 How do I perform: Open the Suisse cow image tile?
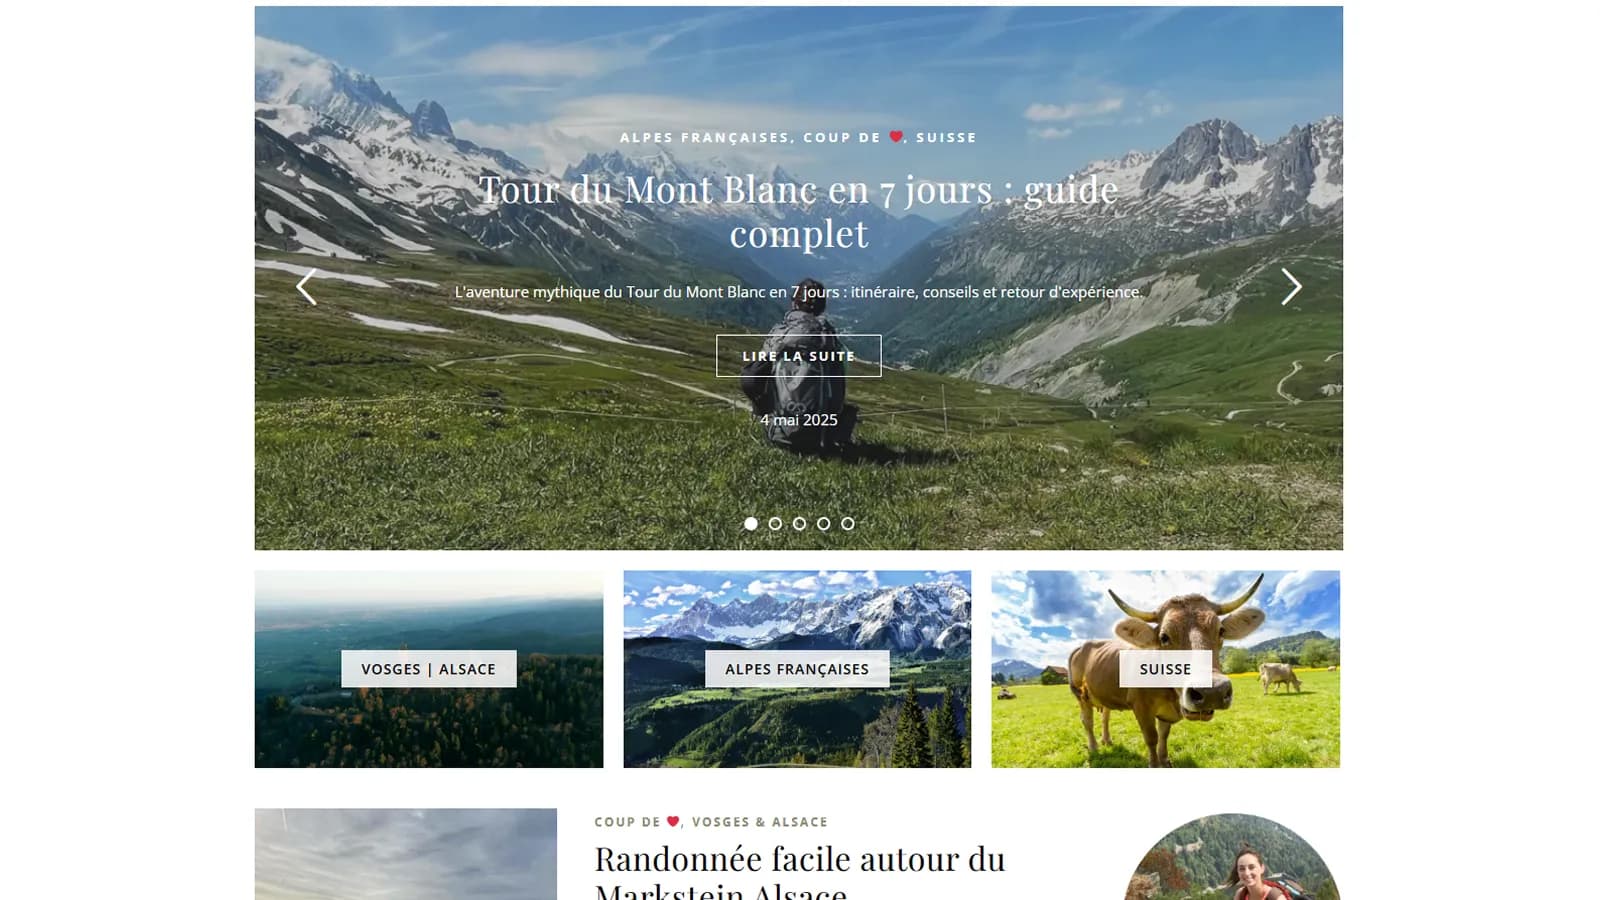1165,669
